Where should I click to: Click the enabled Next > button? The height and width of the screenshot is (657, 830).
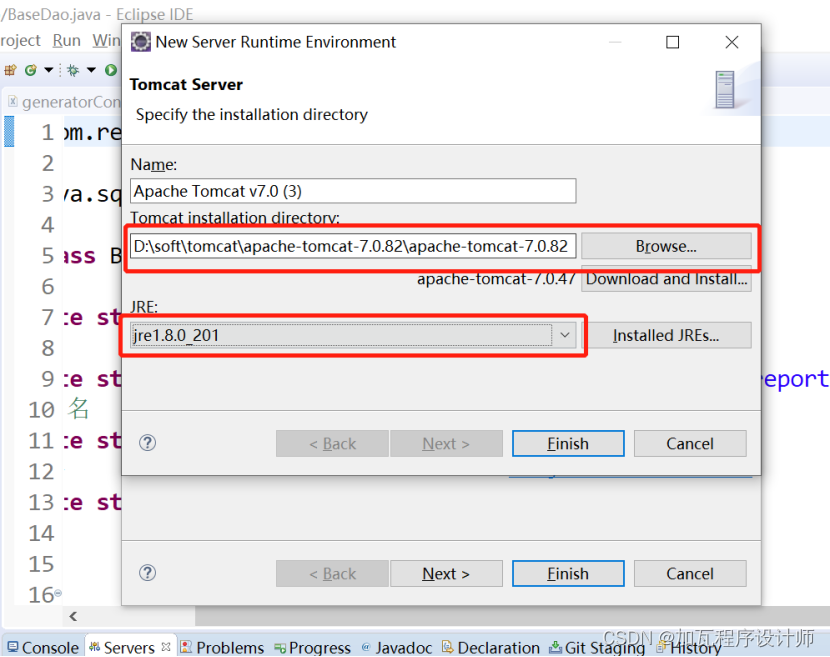(446, 573)
